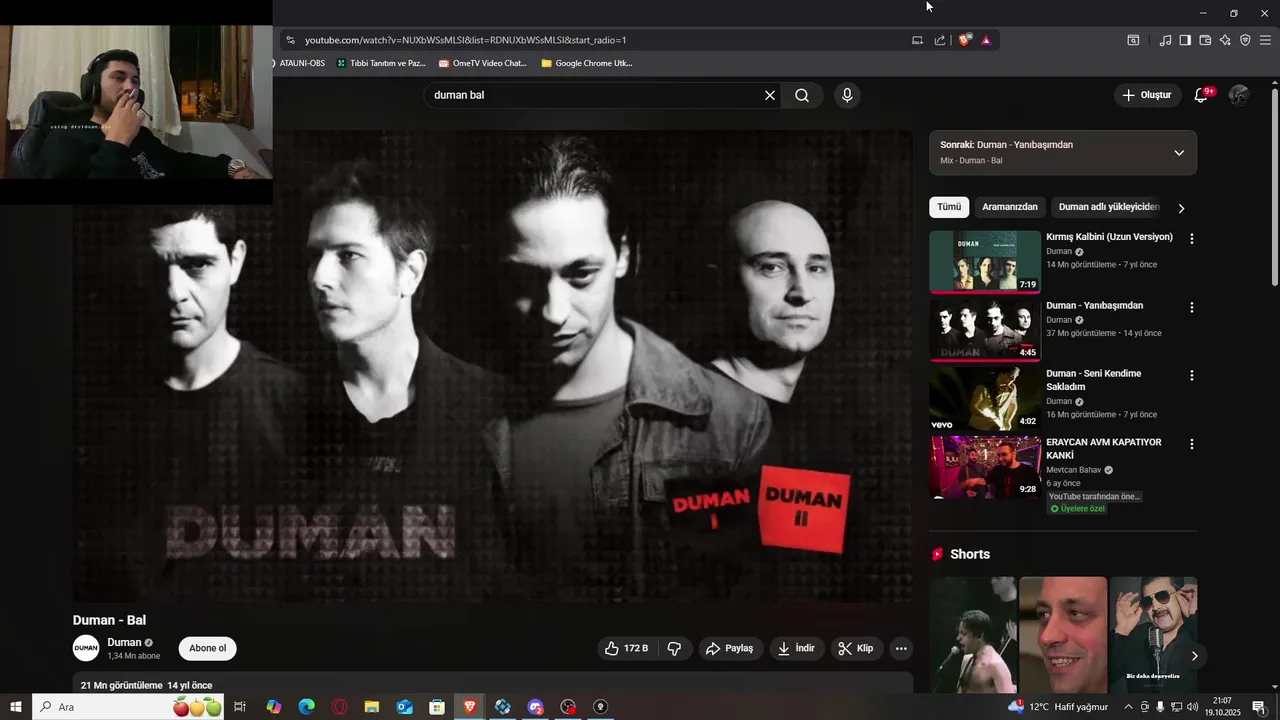The height and width of the screenshot is (720, 1280).
Task: Click the install app icon in the address bar
Action: click(917, 40)
